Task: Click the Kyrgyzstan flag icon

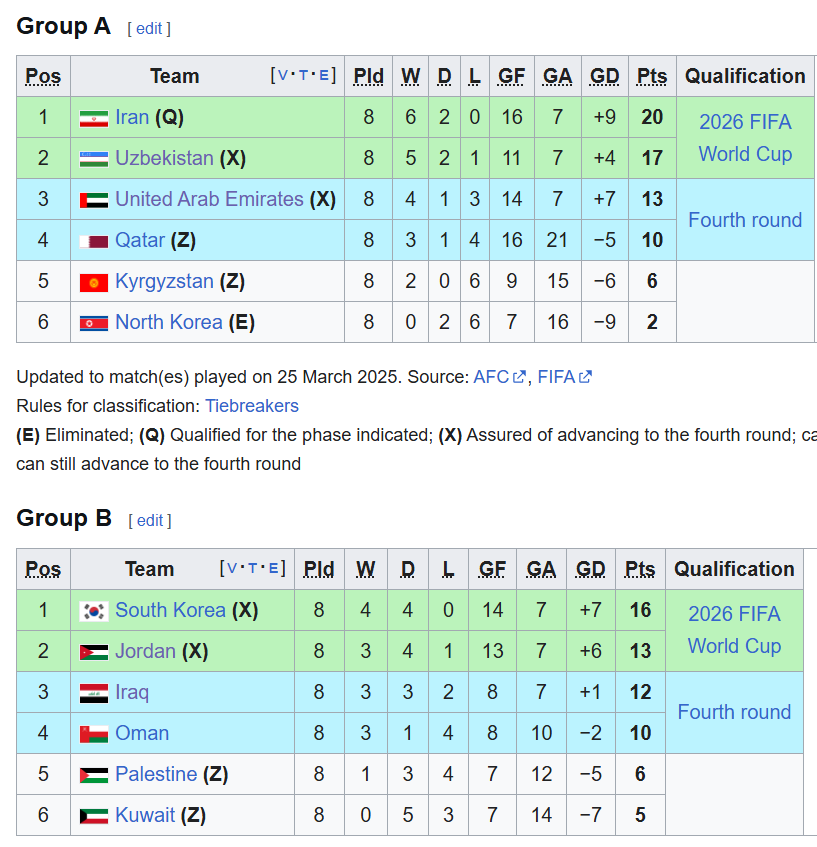Action: (93, 282)
